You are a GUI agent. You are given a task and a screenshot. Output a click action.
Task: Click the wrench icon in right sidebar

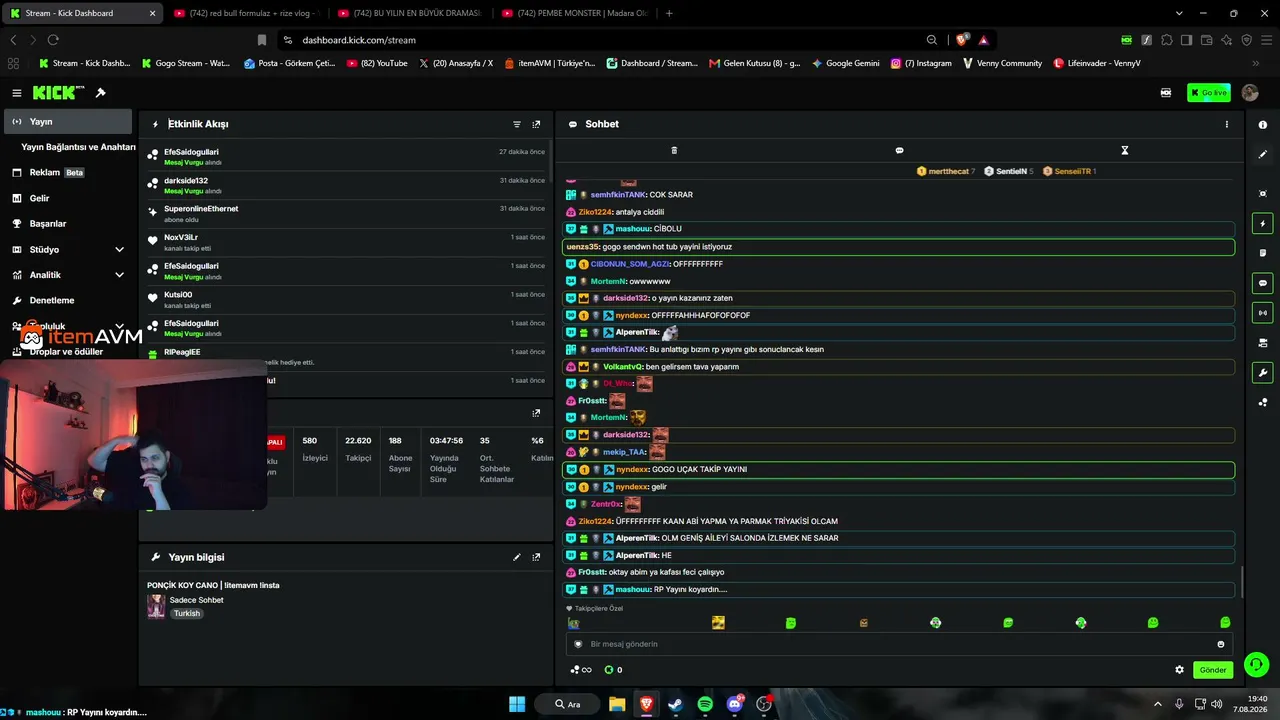point(1263,373)
